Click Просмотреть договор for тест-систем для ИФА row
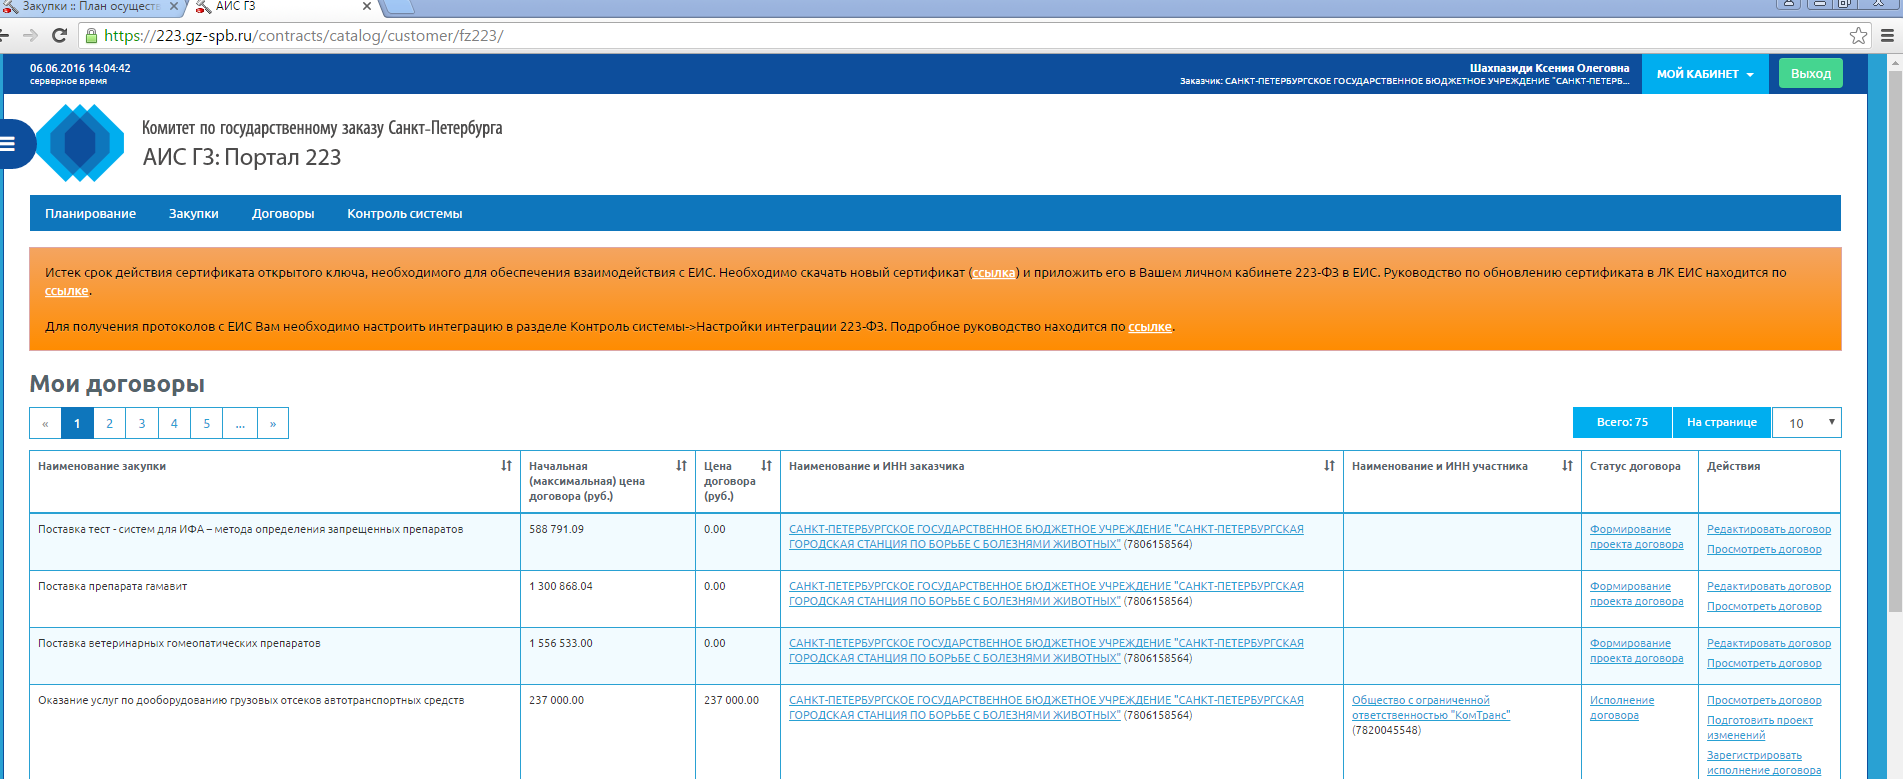Screen dimensions: 1903x779 point(1764,550)
